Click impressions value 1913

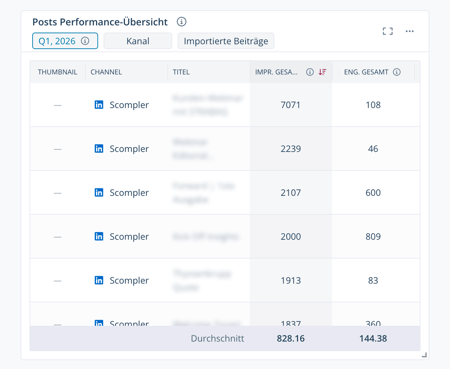(290, 281)
